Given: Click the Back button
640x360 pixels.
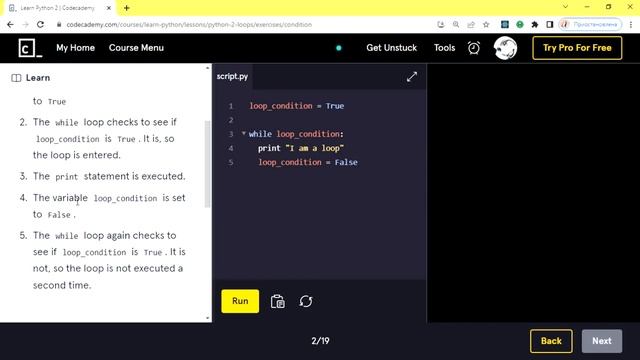Looking at the screenshot, I should coord(551,341).
